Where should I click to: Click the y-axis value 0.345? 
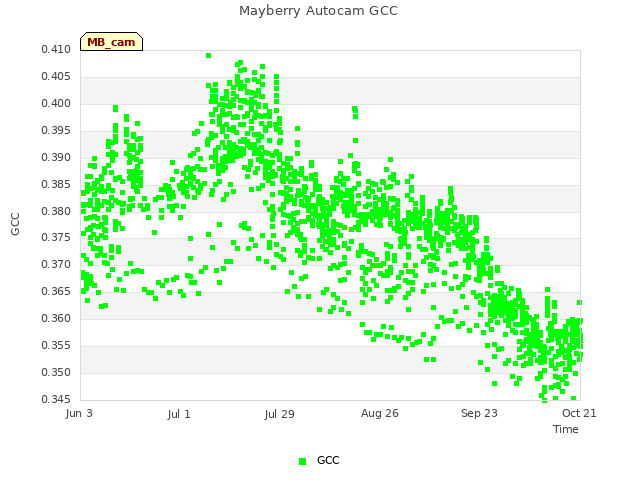tap(56, 399)
